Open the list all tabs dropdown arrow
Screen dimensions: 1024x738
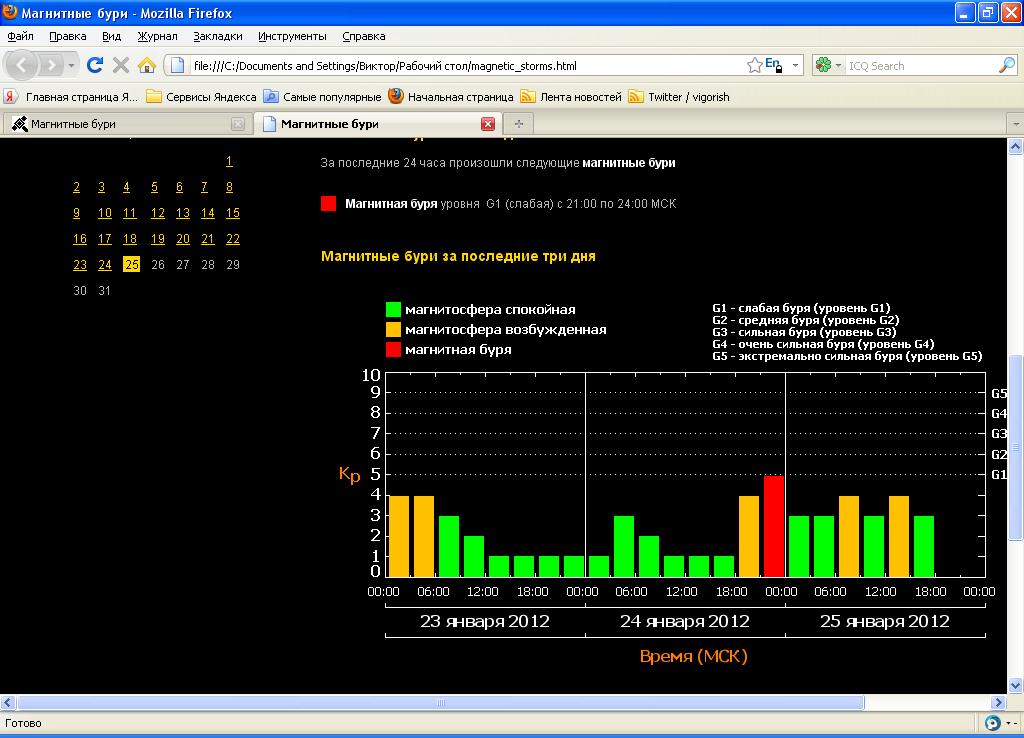tap(1014, 124)
